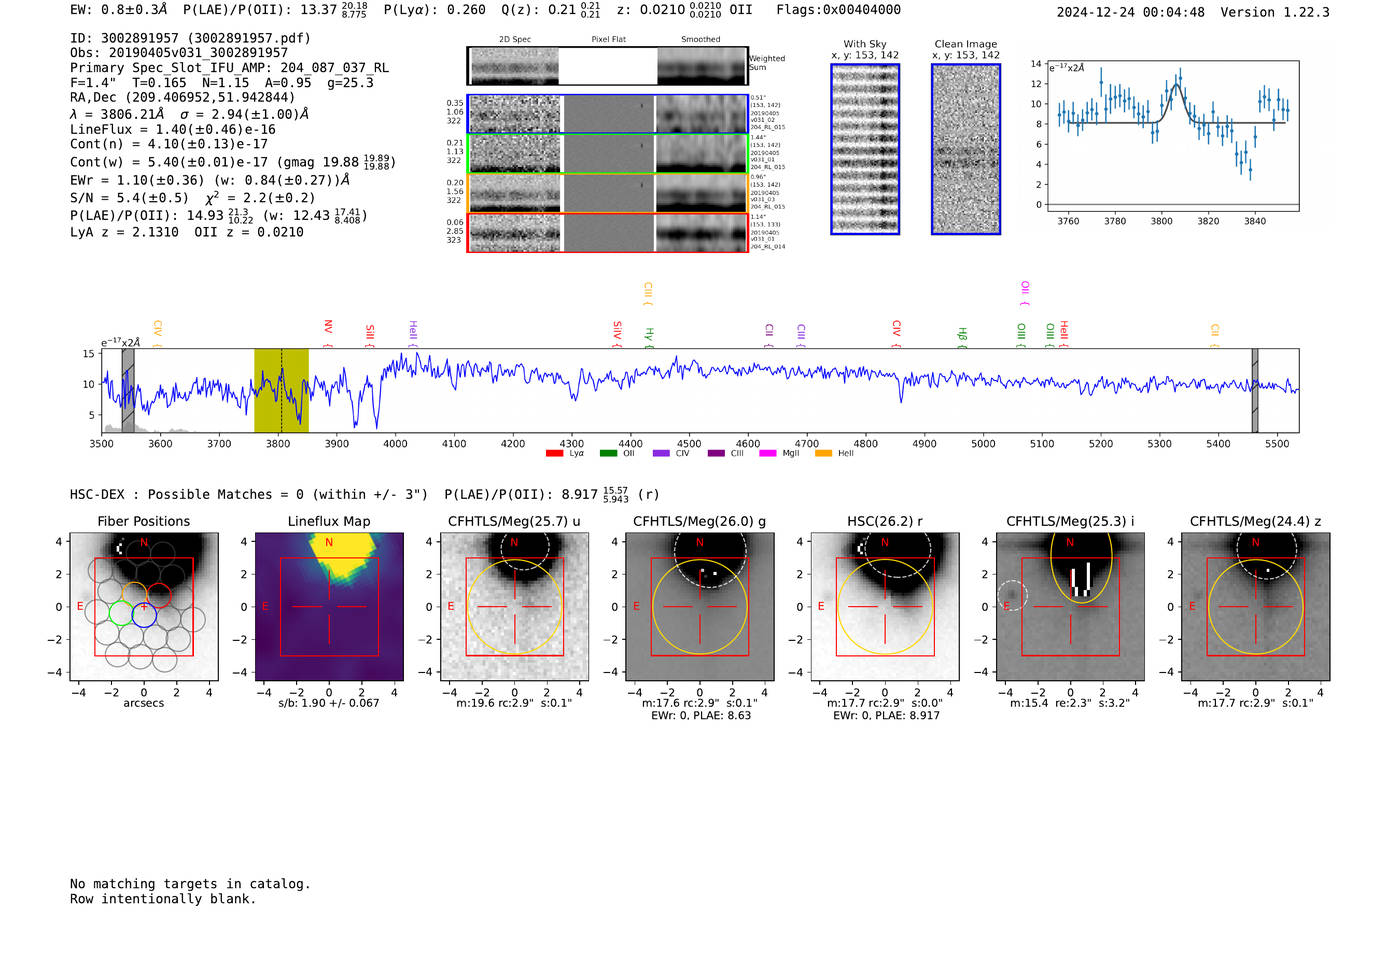Click the green-bordered 2D spectrum row
Screen dimensions: 1400x953
pyautogui.click(x=608, y=153)
